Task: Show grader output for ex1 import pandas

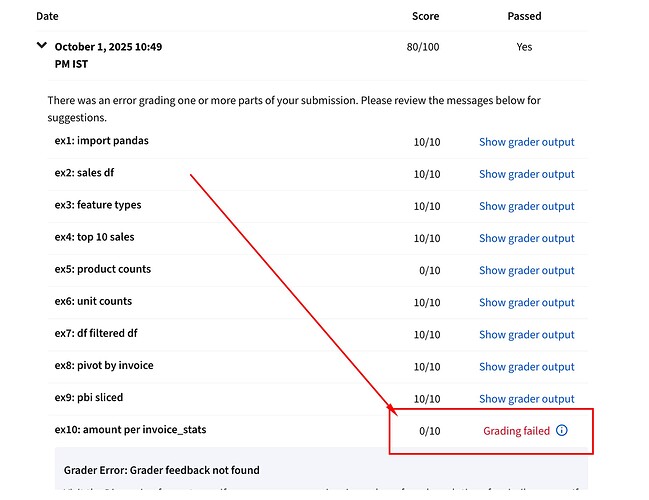Action: click(x=526, y=142)
